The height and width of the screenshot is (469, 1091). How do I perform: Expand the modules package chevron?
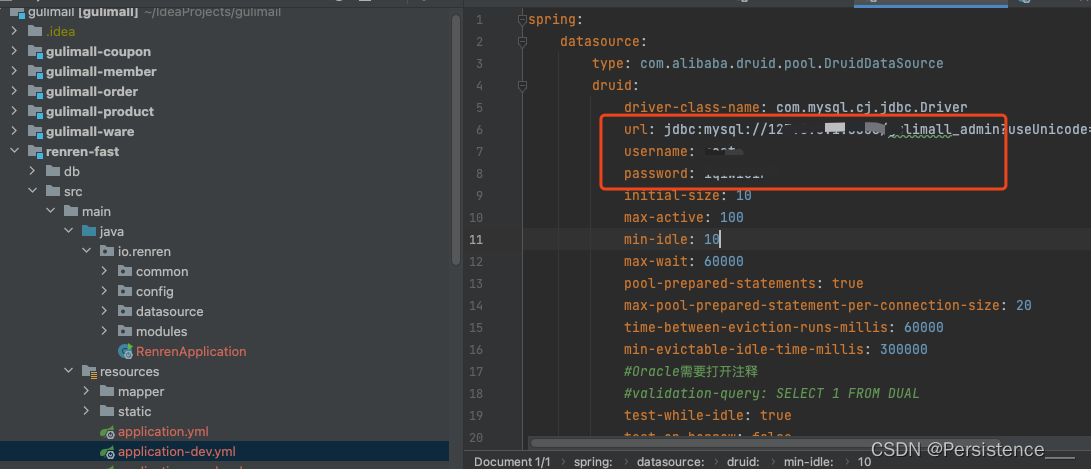point(104,331)
